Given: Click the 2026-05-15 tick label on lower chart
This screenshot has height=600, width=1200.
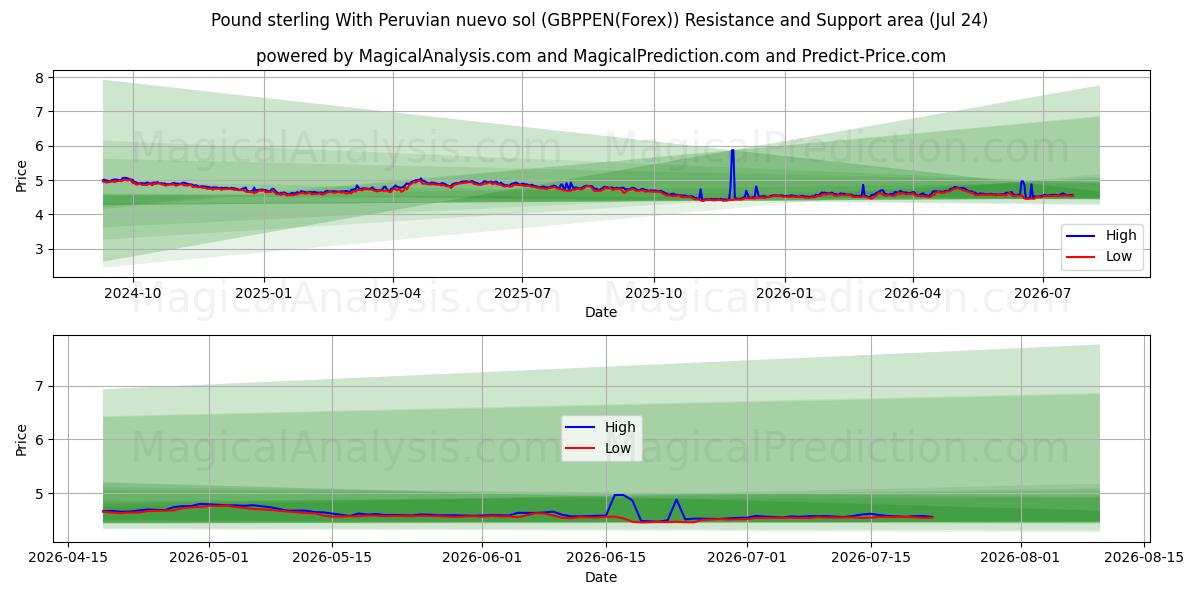Looking at the screenshot, I should 332,559.
